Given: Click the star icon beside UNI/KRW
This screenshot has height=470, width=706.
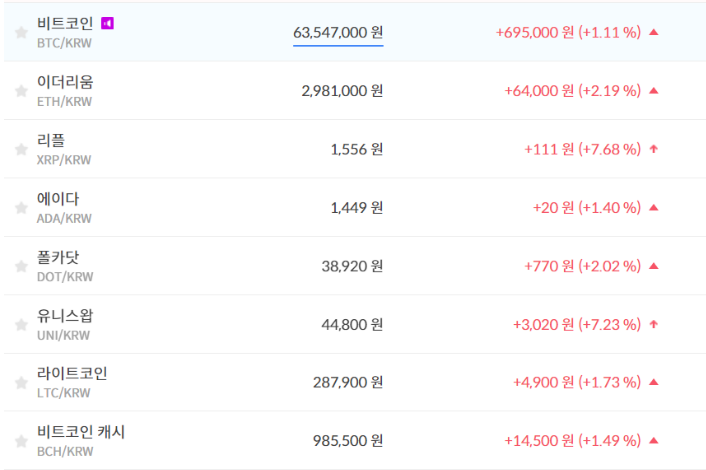Looking at the screenshot, I should [21, 325].
